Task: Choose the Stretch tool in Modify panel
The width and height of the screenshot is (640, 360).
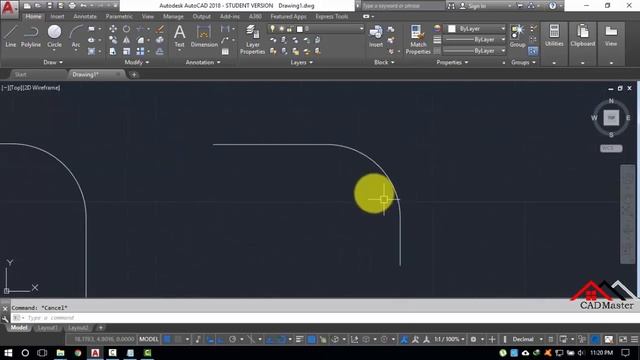Action: coord(113,51)
